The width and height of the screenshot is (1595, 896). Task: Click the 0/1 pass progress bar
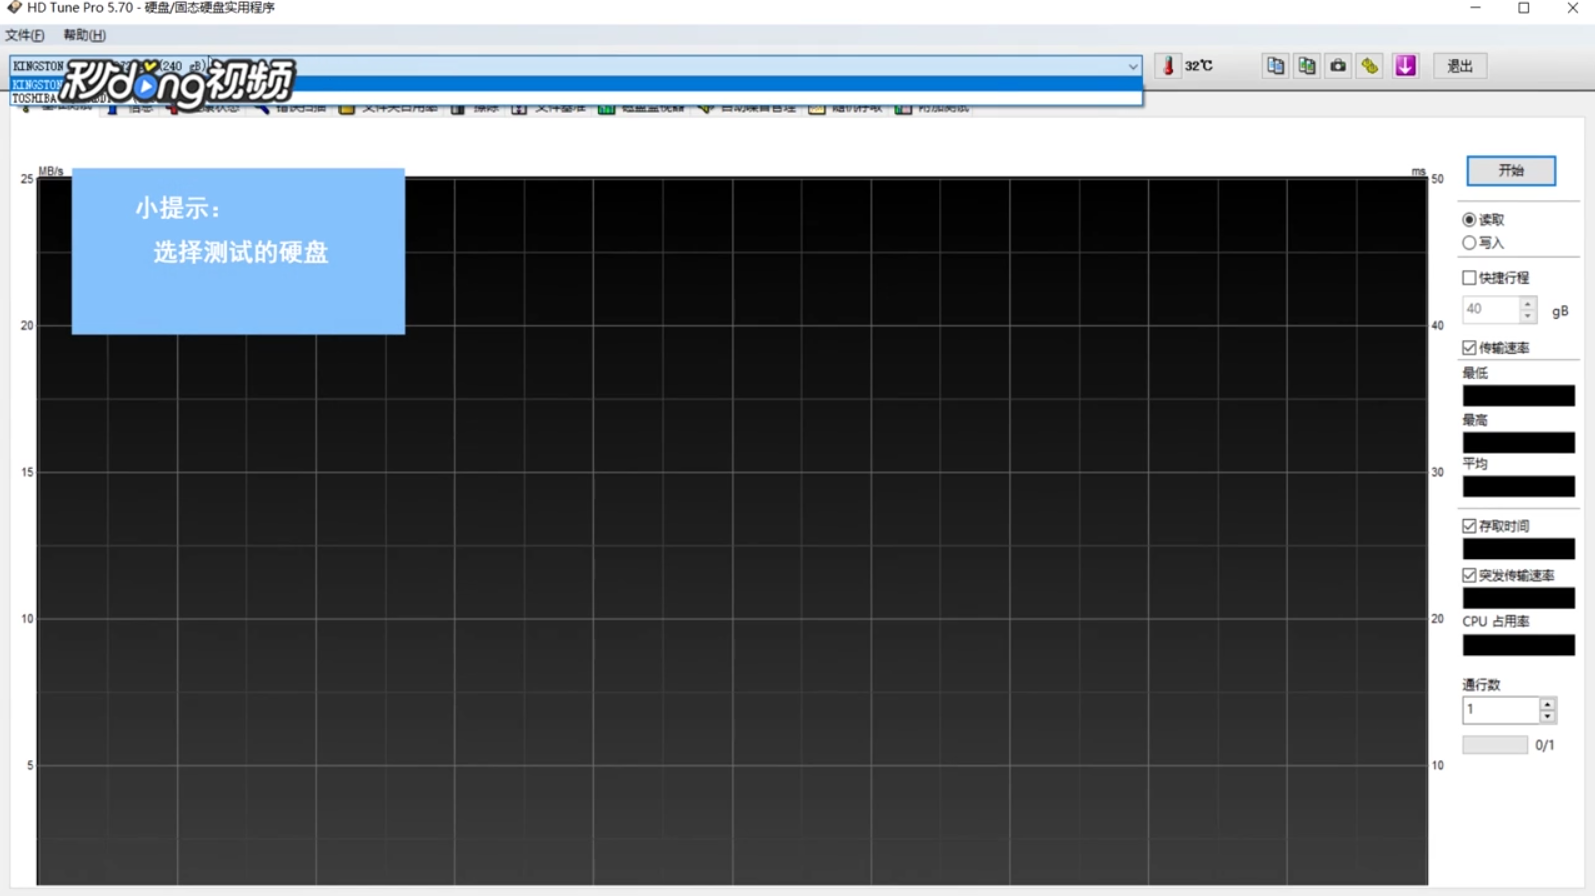click(1495, 745)
